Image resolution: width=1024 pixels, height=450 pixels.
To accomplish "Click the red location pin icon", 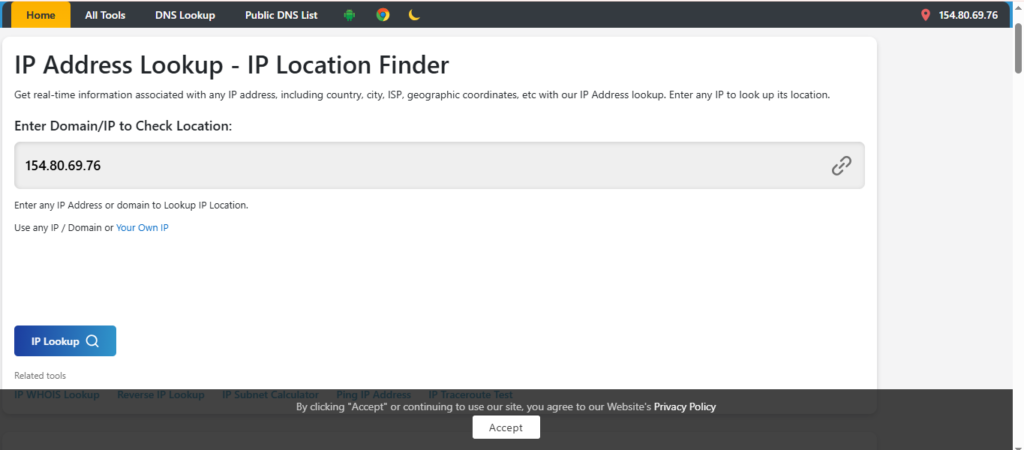I will (925, 15).
